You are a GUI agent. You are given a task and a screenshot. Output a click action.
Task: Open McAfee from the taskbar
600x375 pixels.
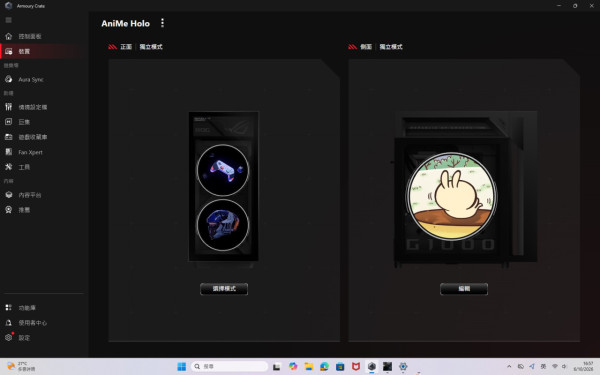point(356,367)
